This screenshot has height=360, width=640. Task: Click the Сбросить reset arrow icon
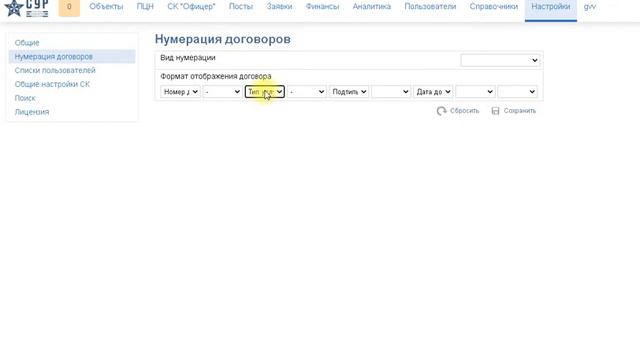(441, 111)
